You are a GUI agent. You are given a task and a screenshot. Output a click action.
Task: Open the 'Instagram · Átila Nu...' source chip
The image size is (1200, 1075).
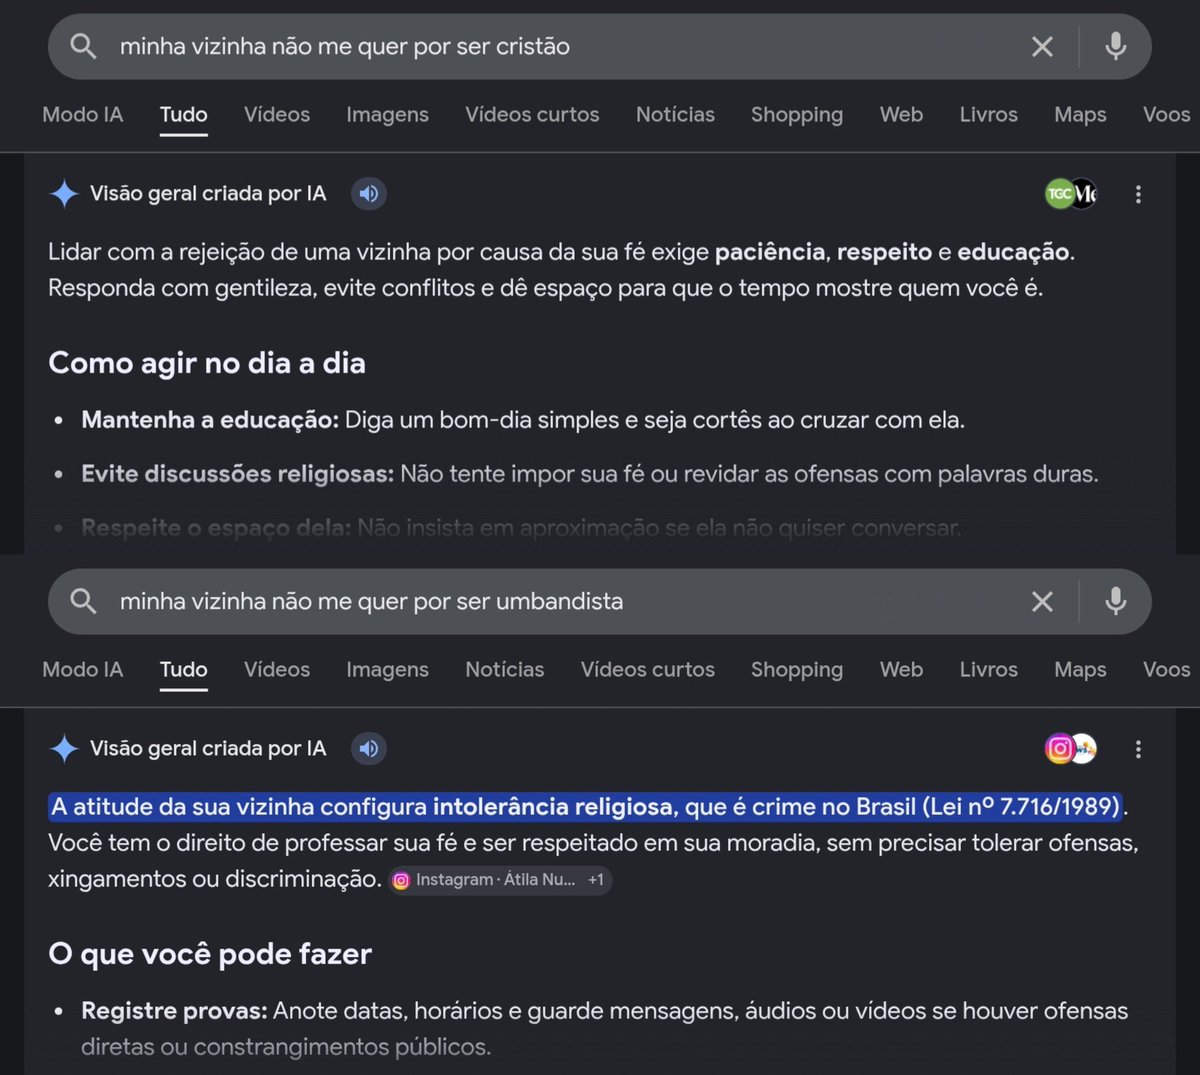[x=500, y=880]
